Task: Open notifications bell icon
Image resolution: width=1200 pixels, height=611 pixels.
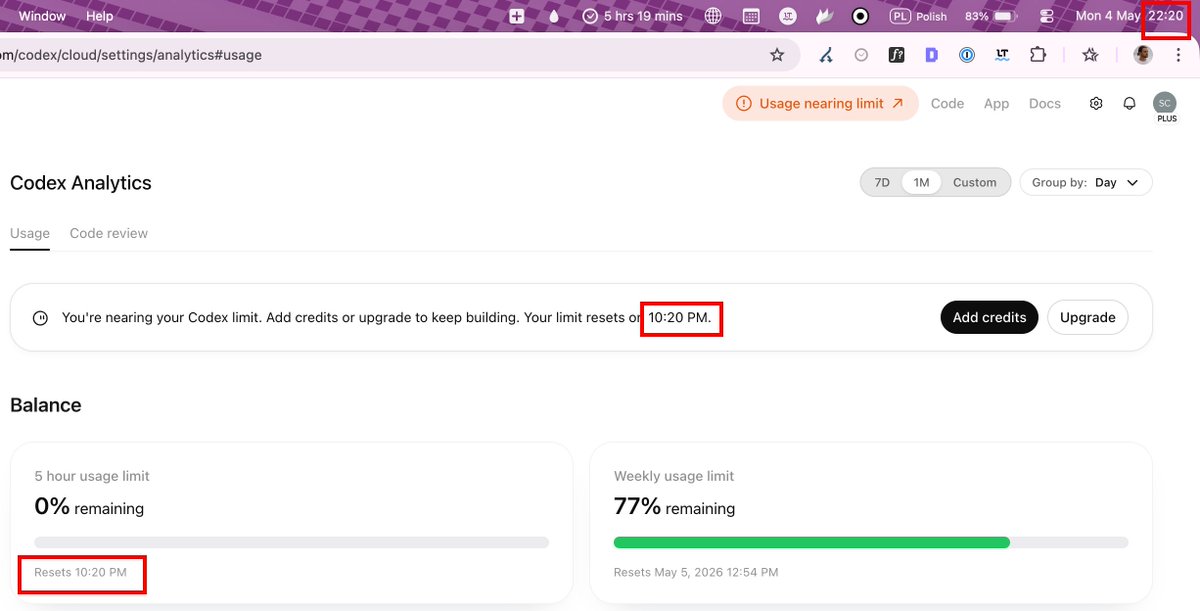Action: [1129, 103]
